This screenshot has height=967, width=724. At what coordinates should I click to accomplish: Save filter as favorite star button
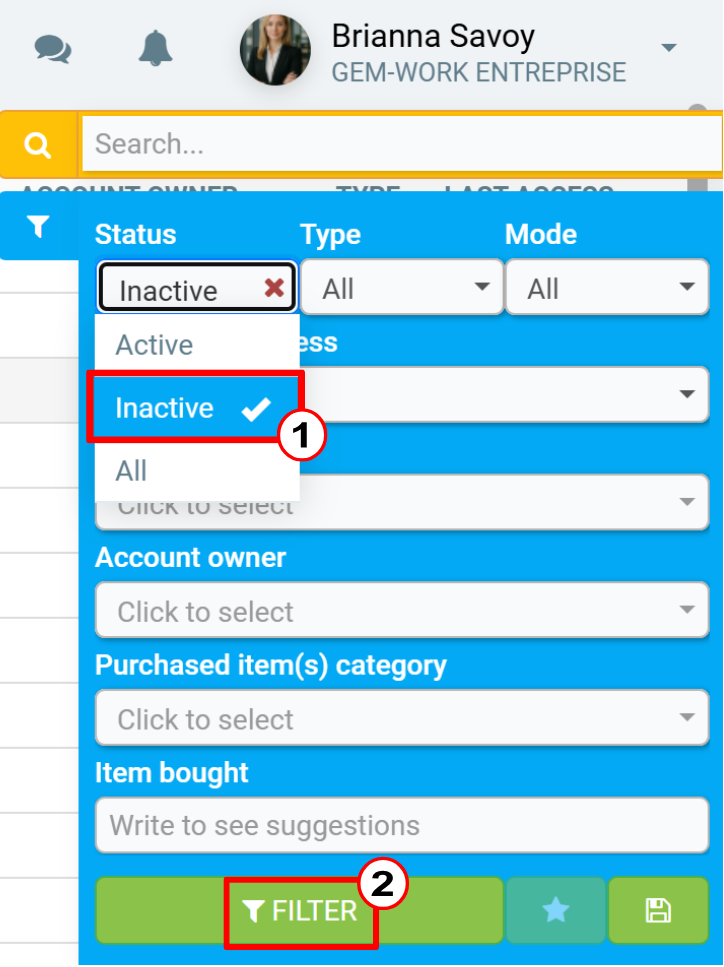[556, 910]
